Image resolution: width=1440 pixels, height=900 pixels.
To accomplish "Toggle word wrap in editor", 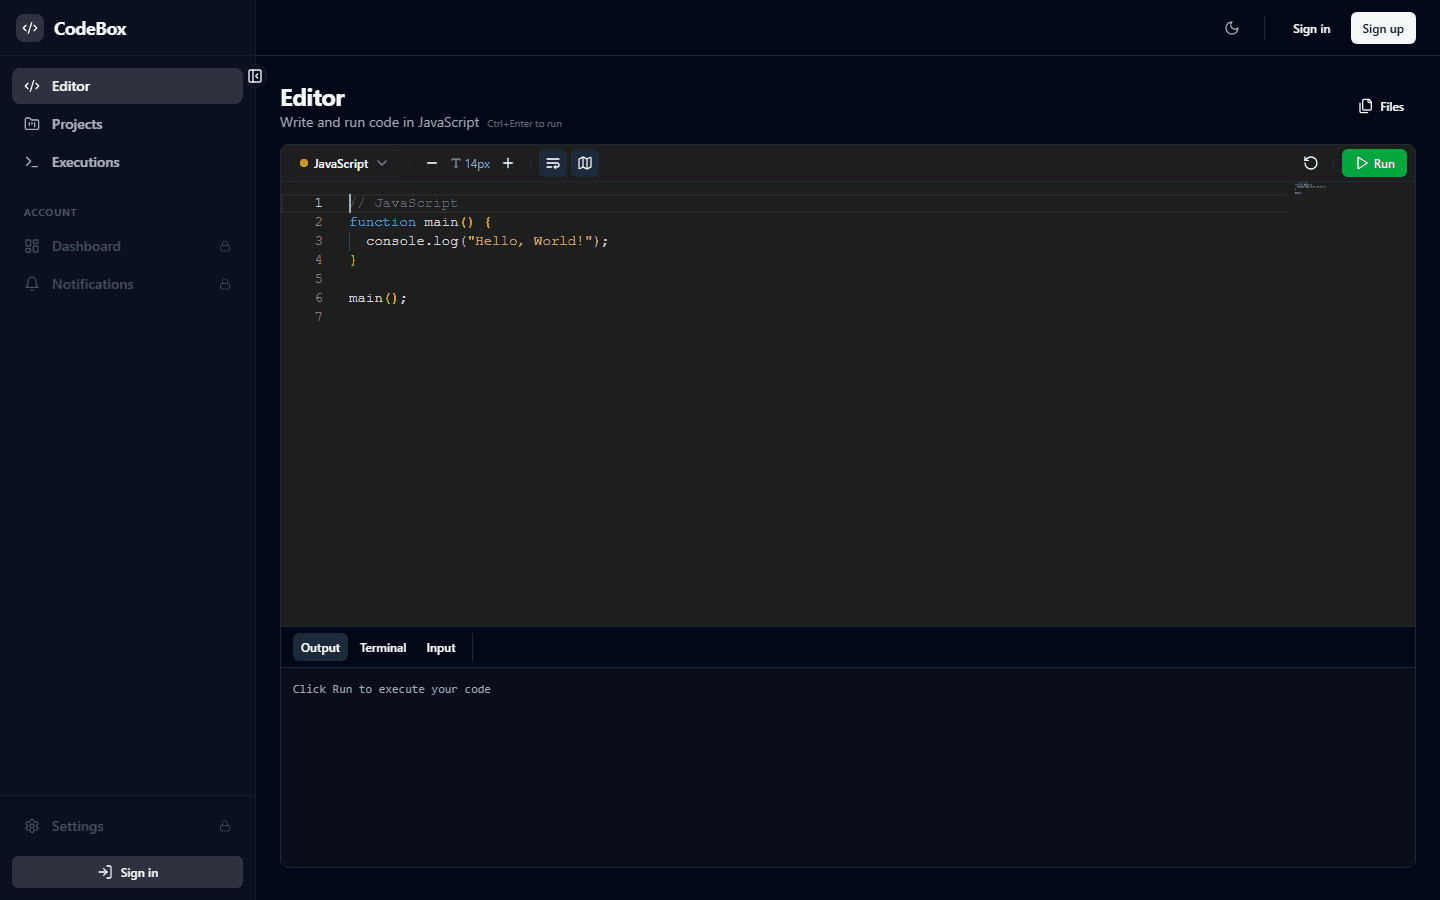I will (x=553, y=163).
